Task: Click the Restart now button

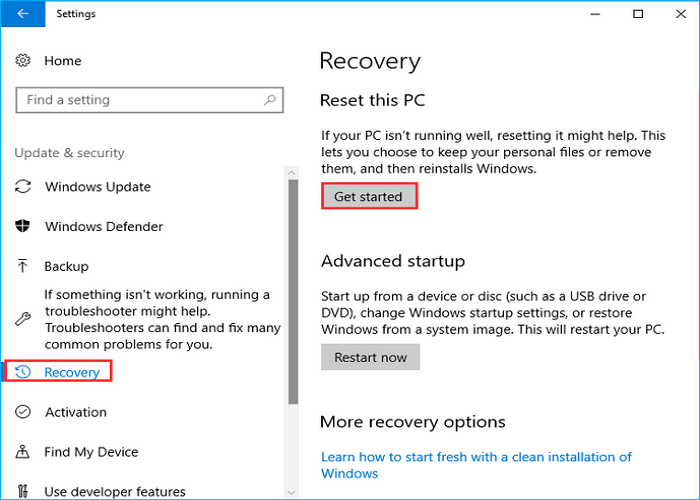Action: [x=370, y=357]
